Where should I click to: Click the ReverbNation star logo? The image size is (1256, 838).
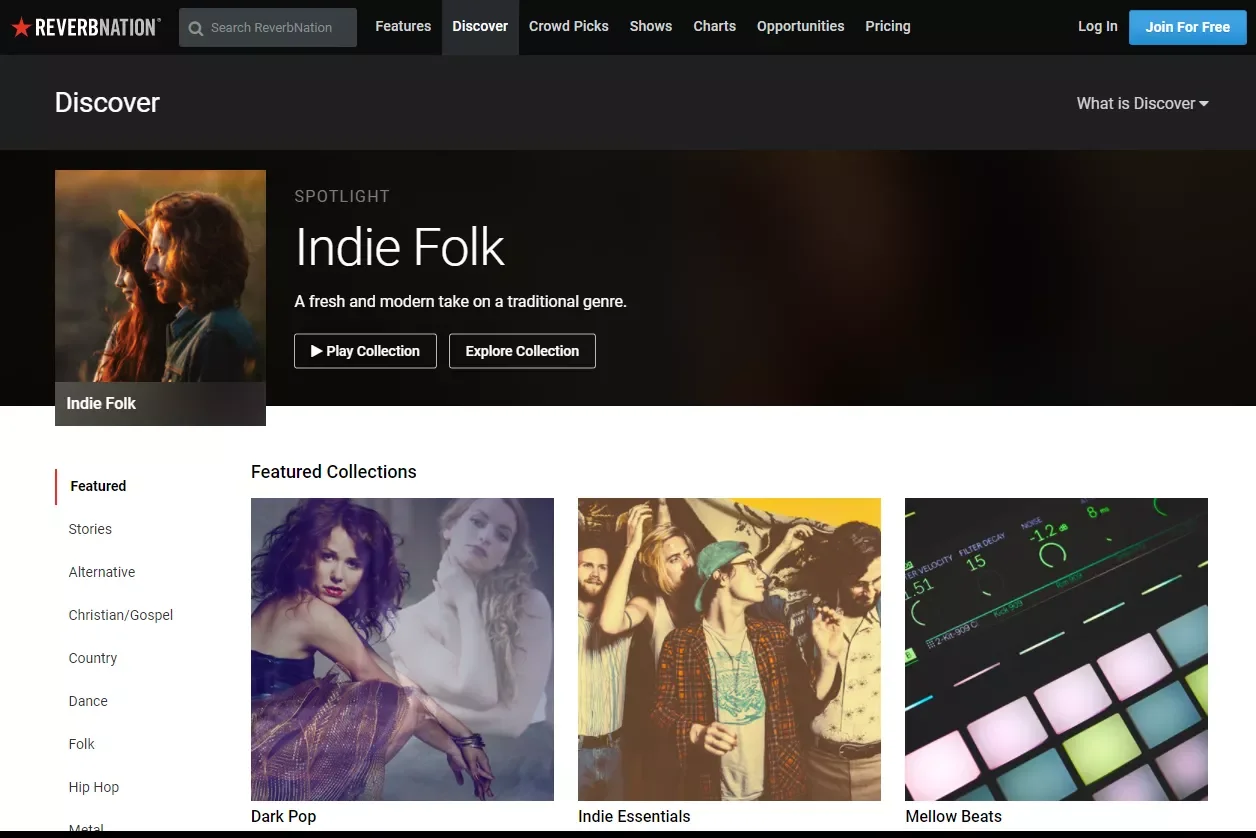[21, 27]
